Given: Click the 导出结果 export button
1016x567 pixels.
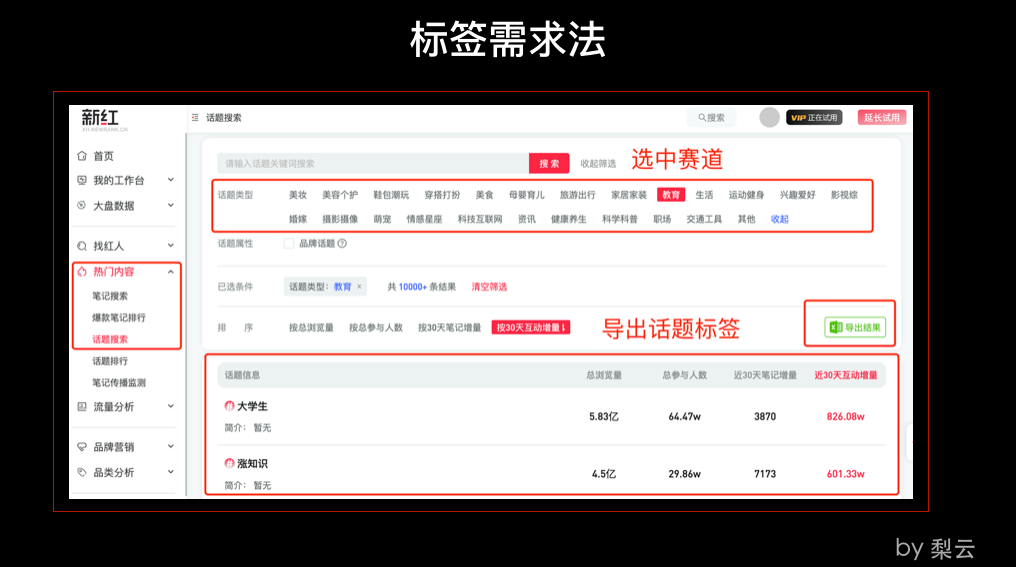Looking at the screenshot, I should point(855,327).
